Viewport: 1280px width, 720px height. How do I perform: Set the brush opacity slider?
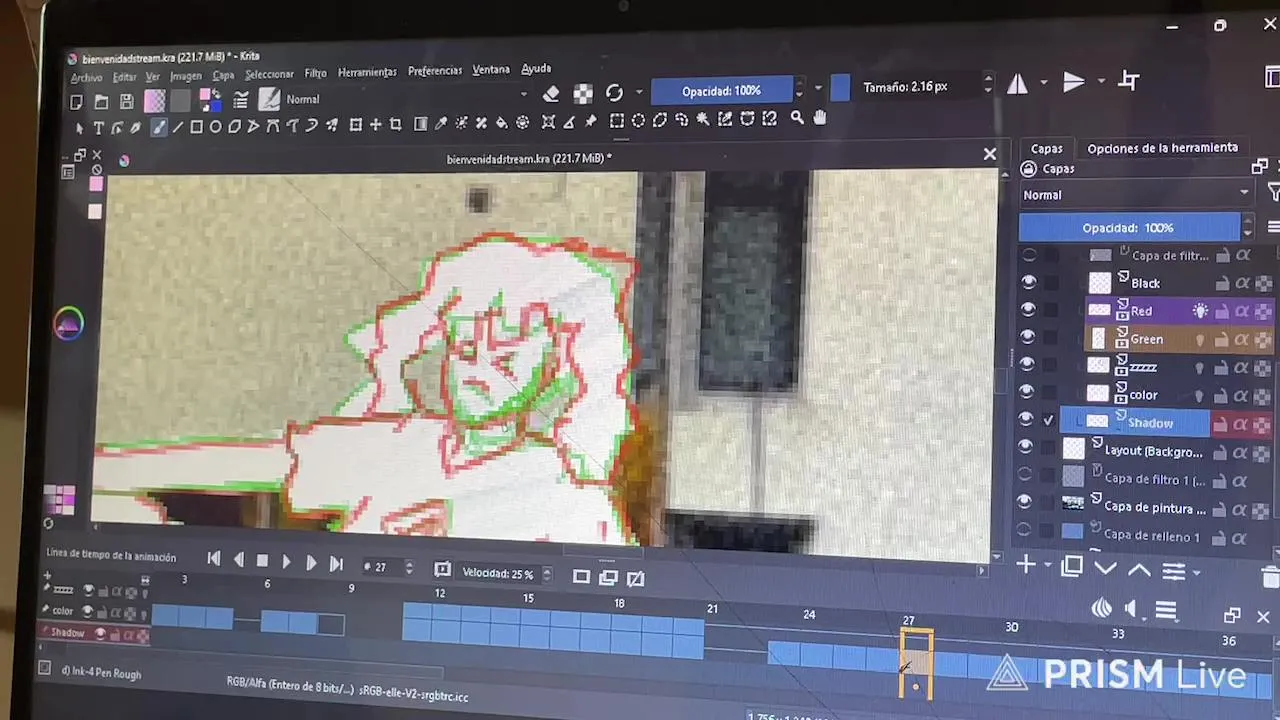[x=721, y=91]
